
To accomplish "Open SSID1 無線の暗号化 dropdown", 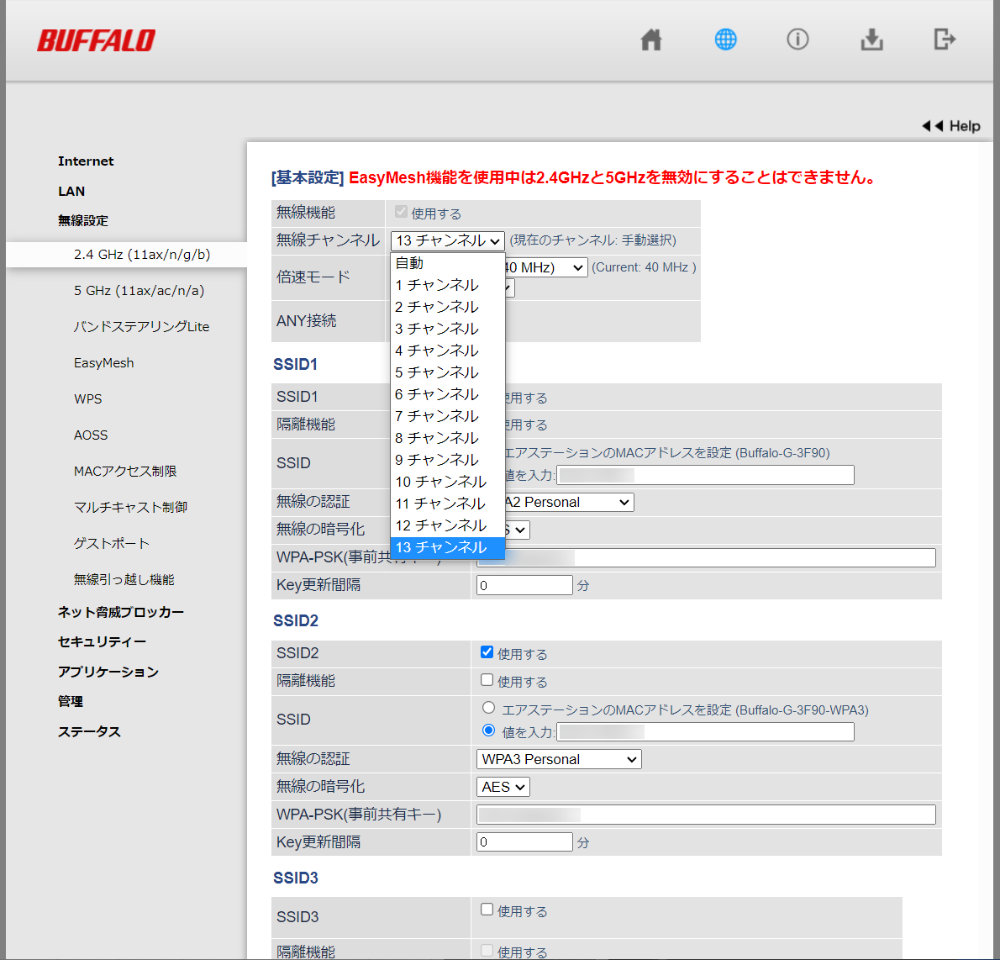I will coord(517,529).
